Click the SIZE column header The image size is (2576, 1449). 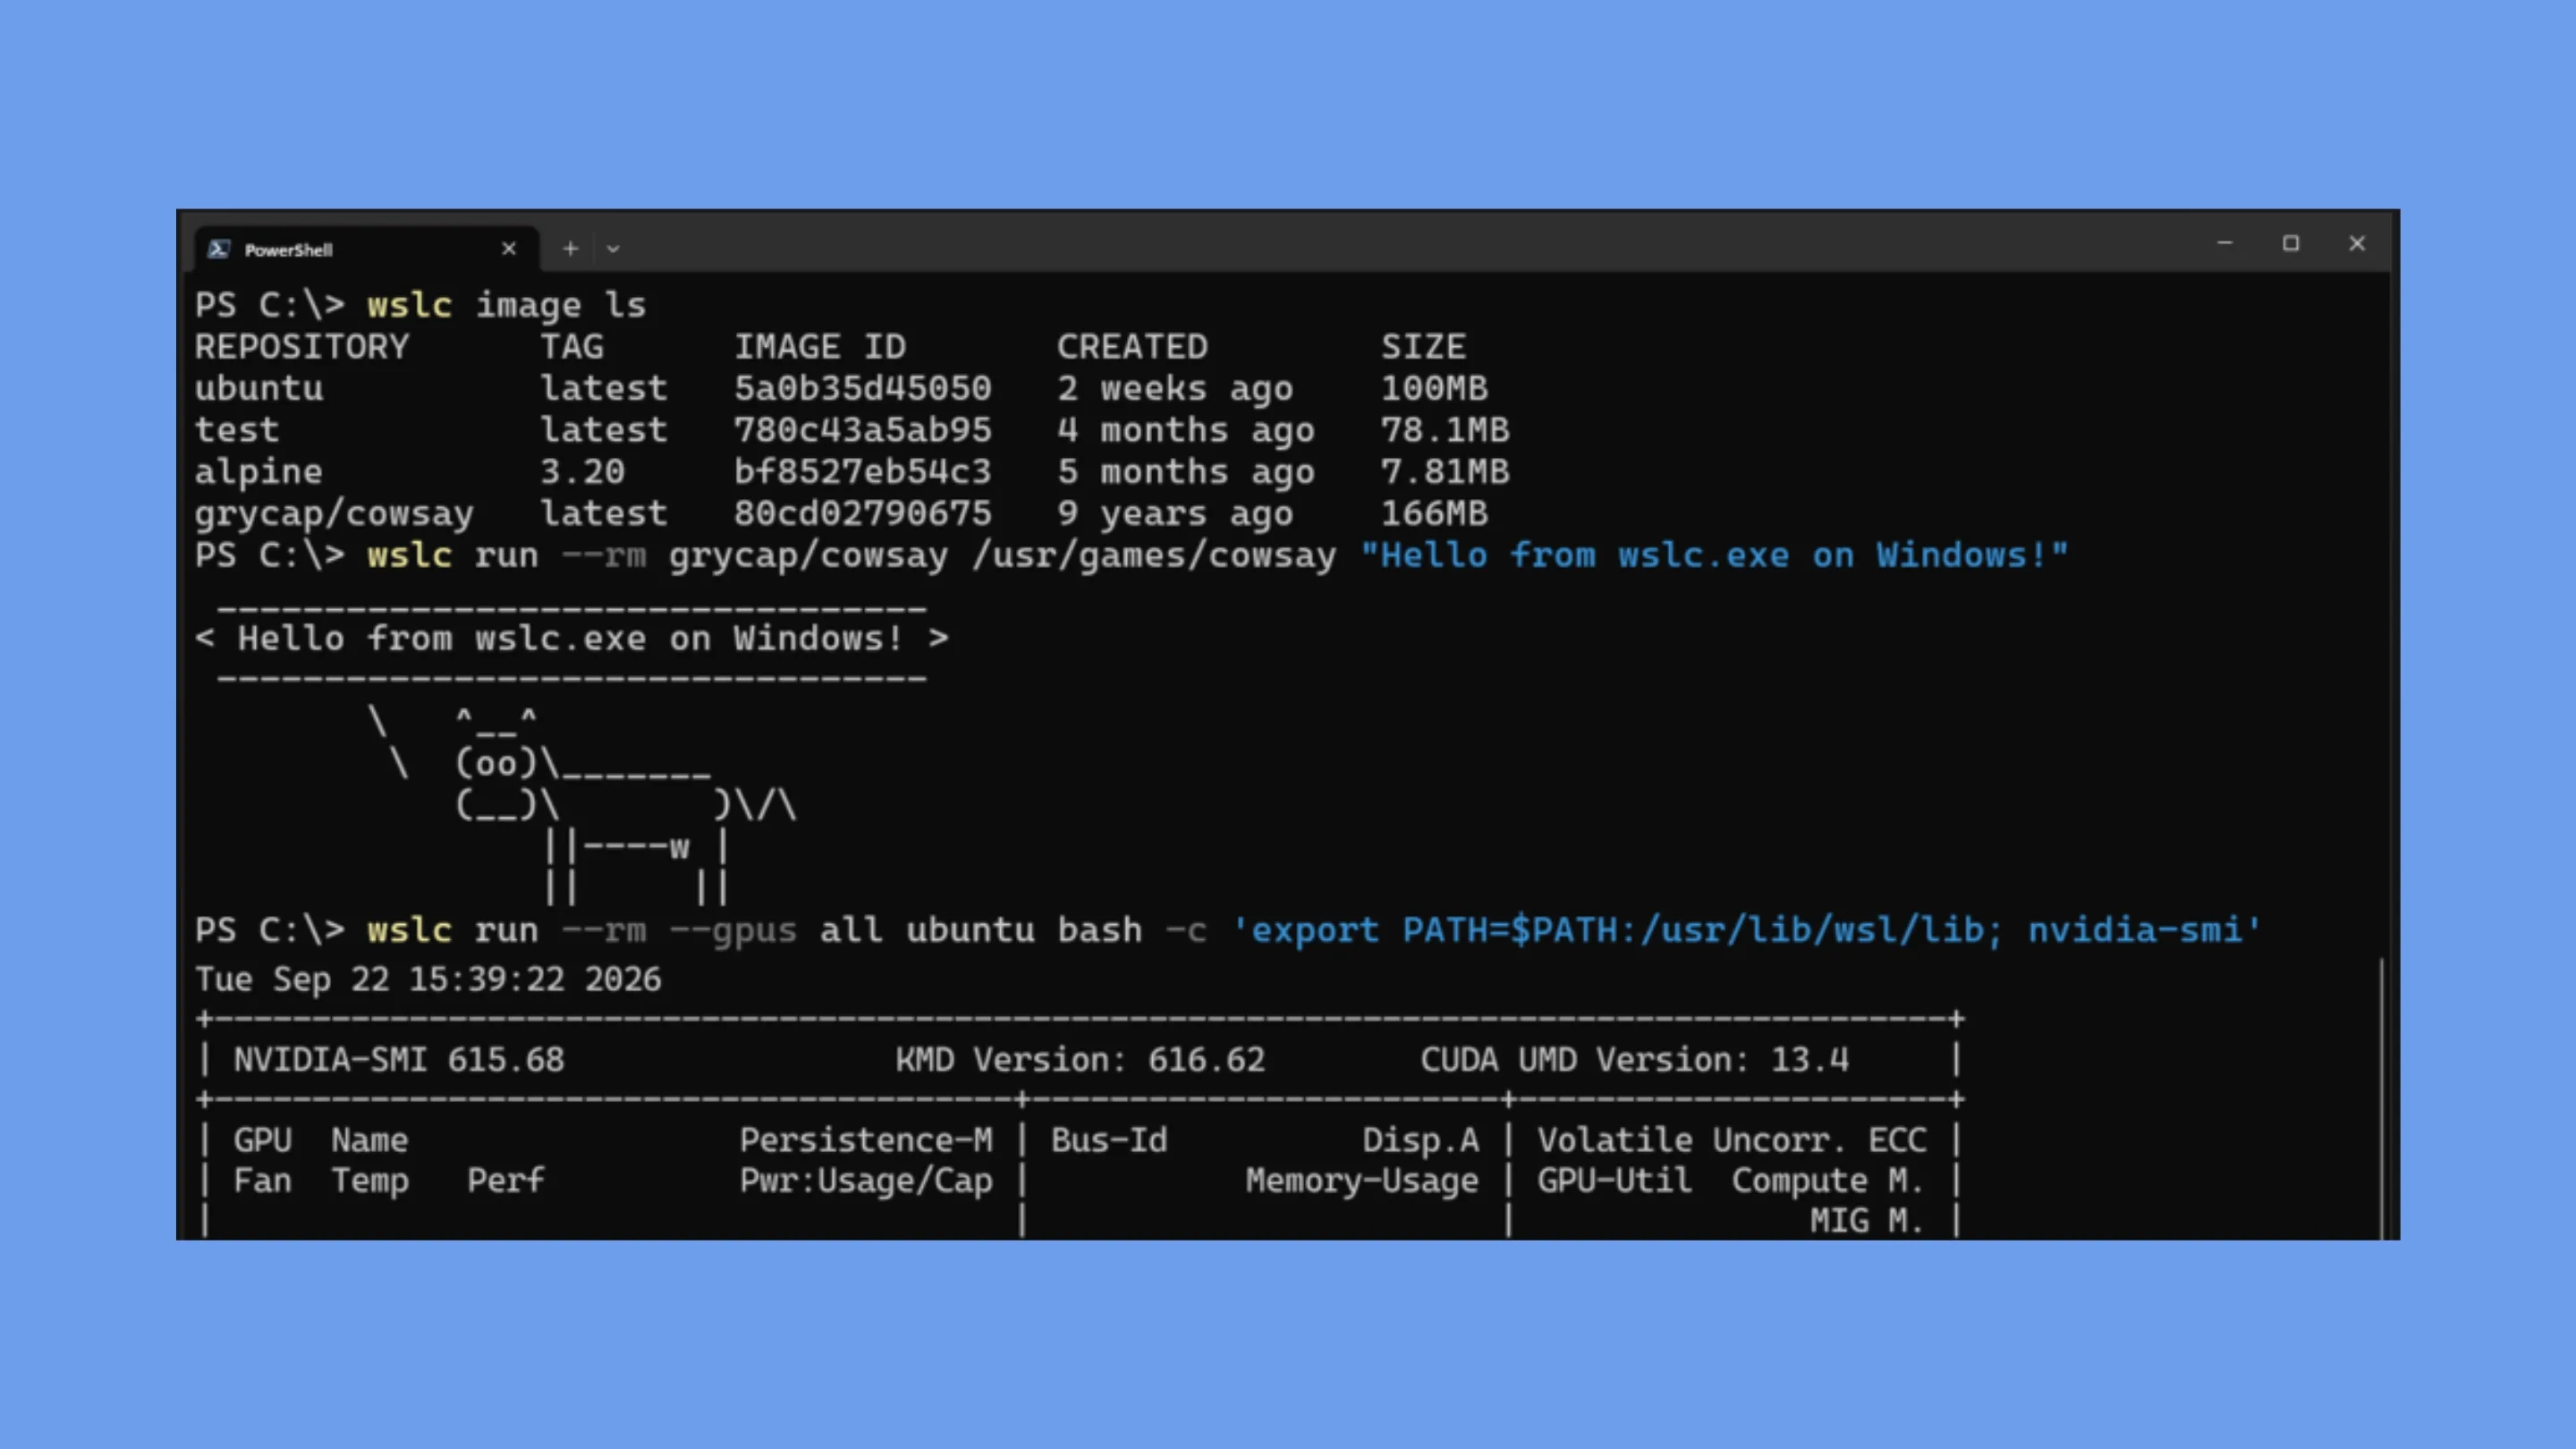(1424, 347)
